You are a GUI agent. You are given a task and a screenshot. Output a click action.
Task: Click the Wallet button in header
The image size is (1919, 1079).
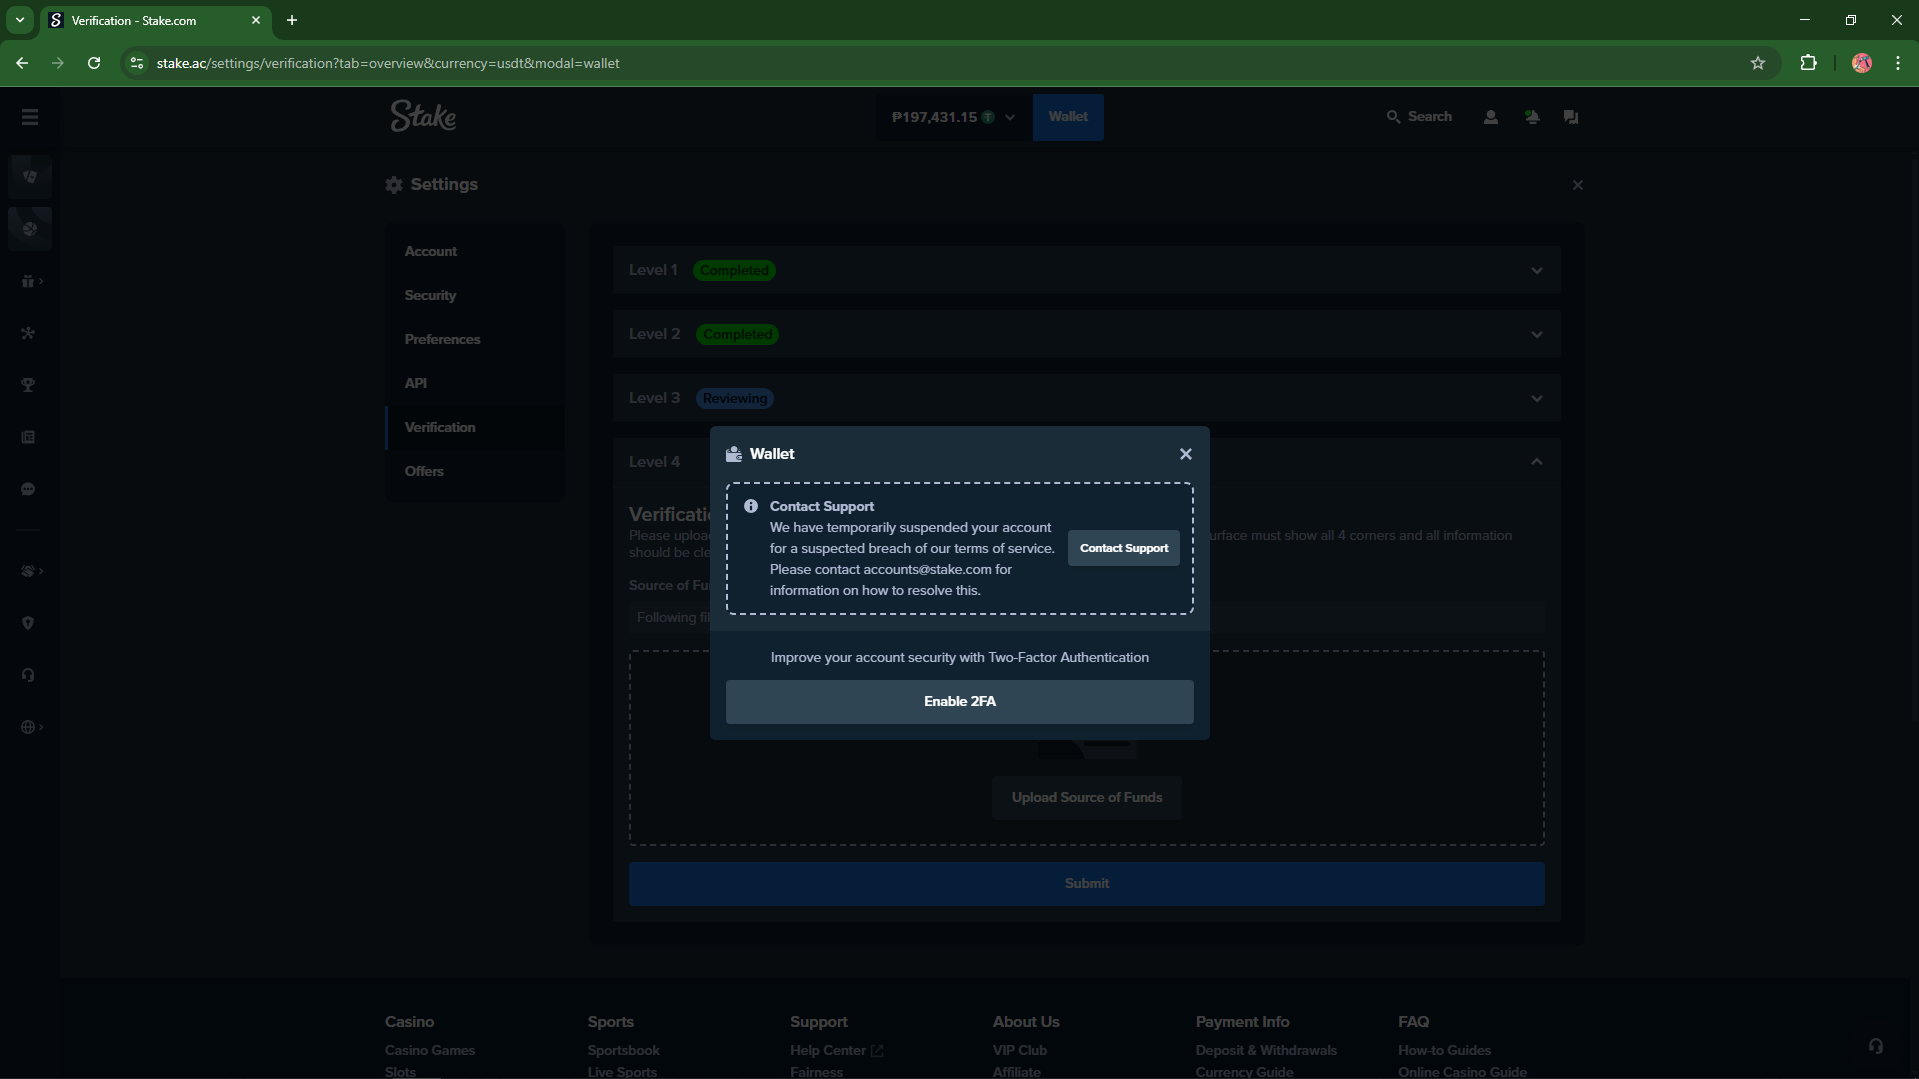coord(1068,117)
